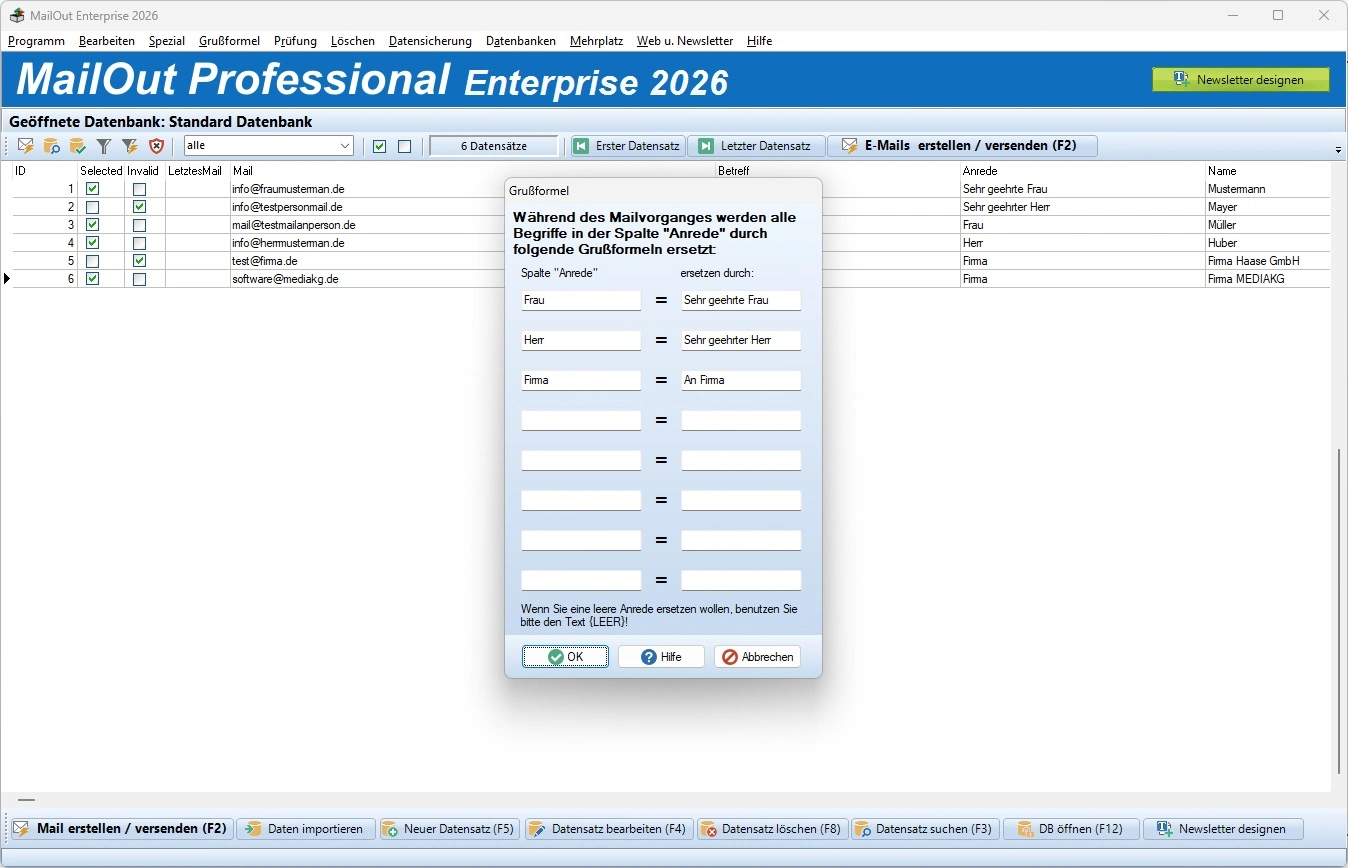Click the Hilfe button in dialog
This screenshot has width=1348, height=868.
(661, 657)
